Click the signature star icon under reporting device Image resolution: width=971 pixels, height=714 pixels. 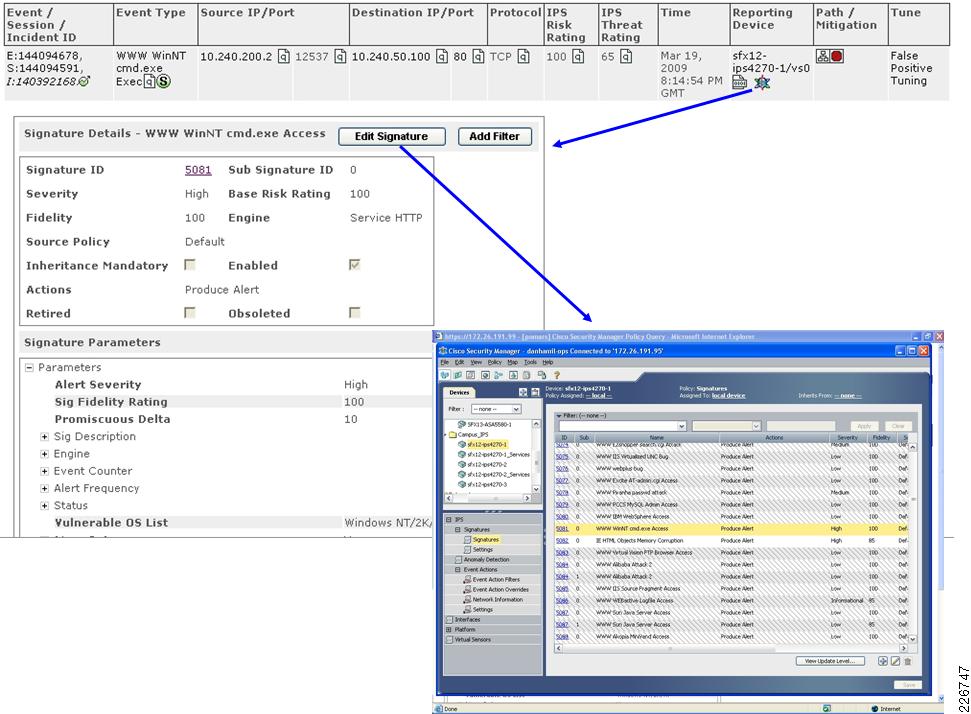[762, 82]
